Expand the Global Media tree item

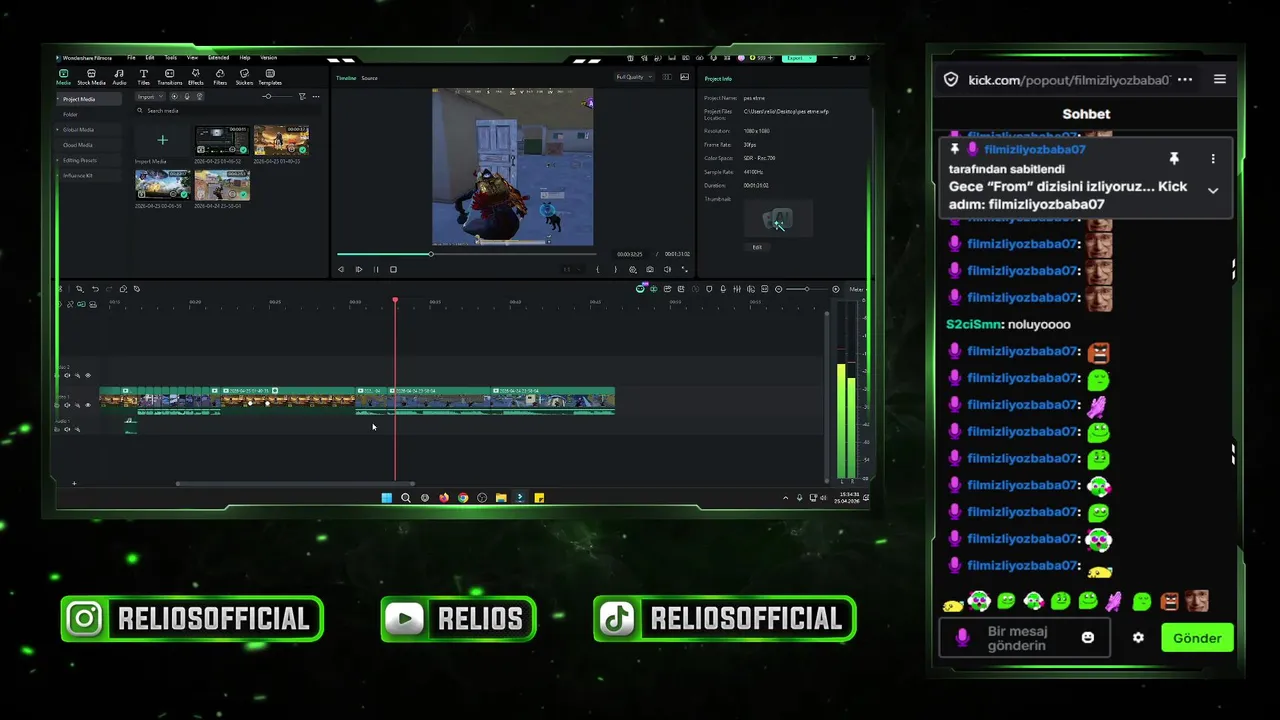(x=58, y=130)
